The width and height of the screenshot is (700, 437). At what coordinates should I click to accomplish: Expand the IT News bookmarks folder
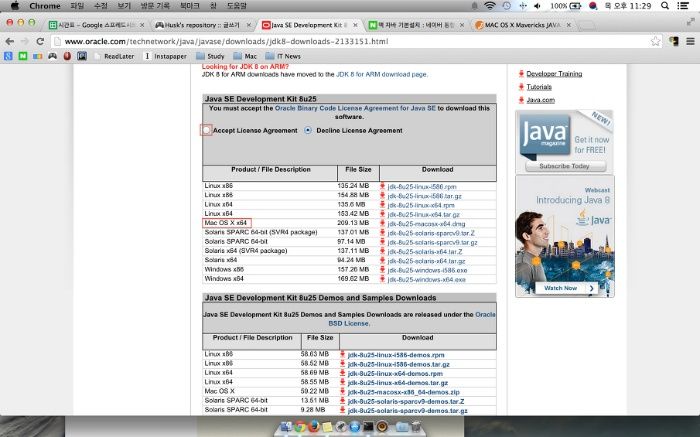pos(283,56)
